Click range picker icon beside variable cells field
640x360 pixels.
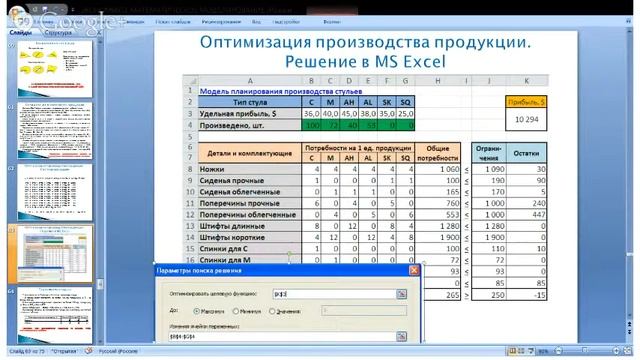click(401, 336)
